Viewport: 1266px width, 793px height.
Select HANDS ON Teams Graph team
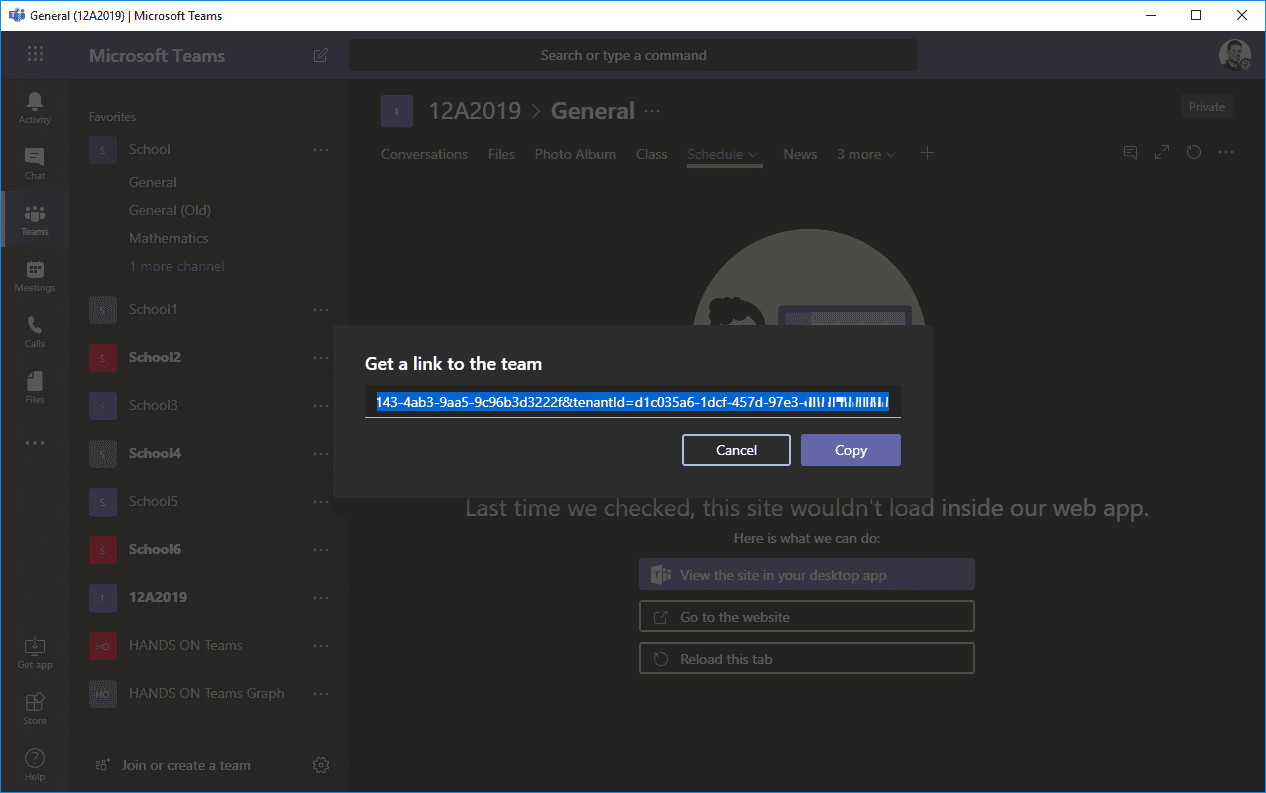pyautogui.click(x=207, y=693)
